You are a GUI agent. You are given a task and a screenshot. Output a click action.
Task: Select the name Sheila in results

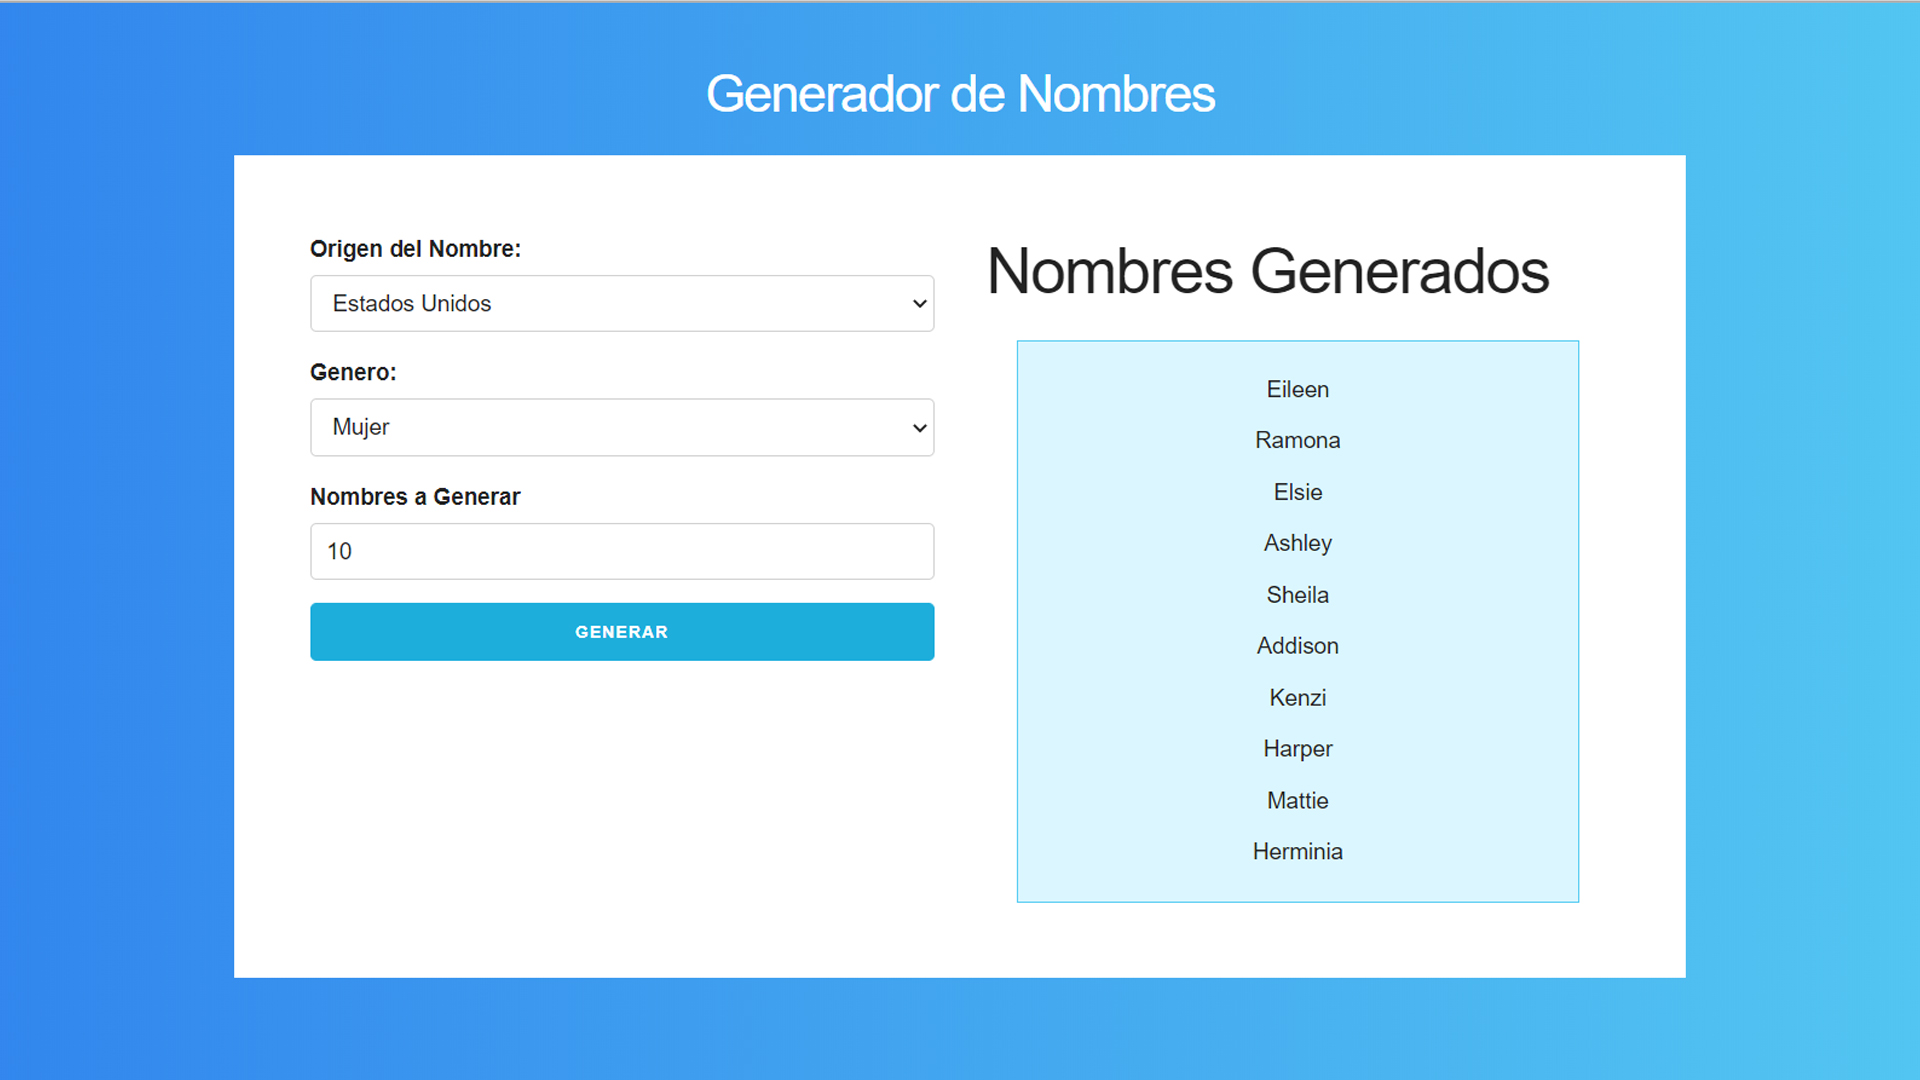tap(1298, 595)
